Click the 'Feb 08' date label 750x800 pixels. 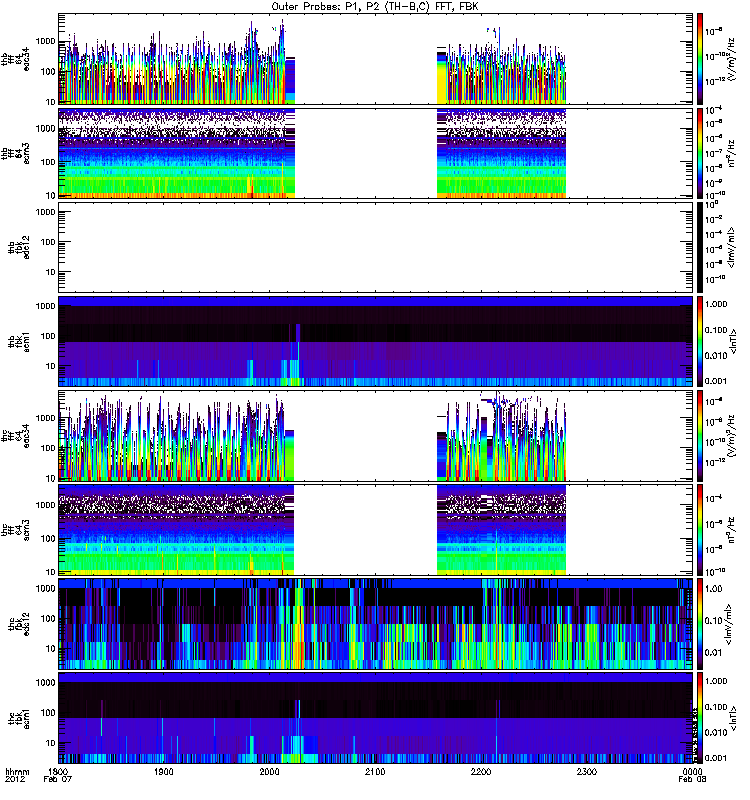(x=692, y=780)
